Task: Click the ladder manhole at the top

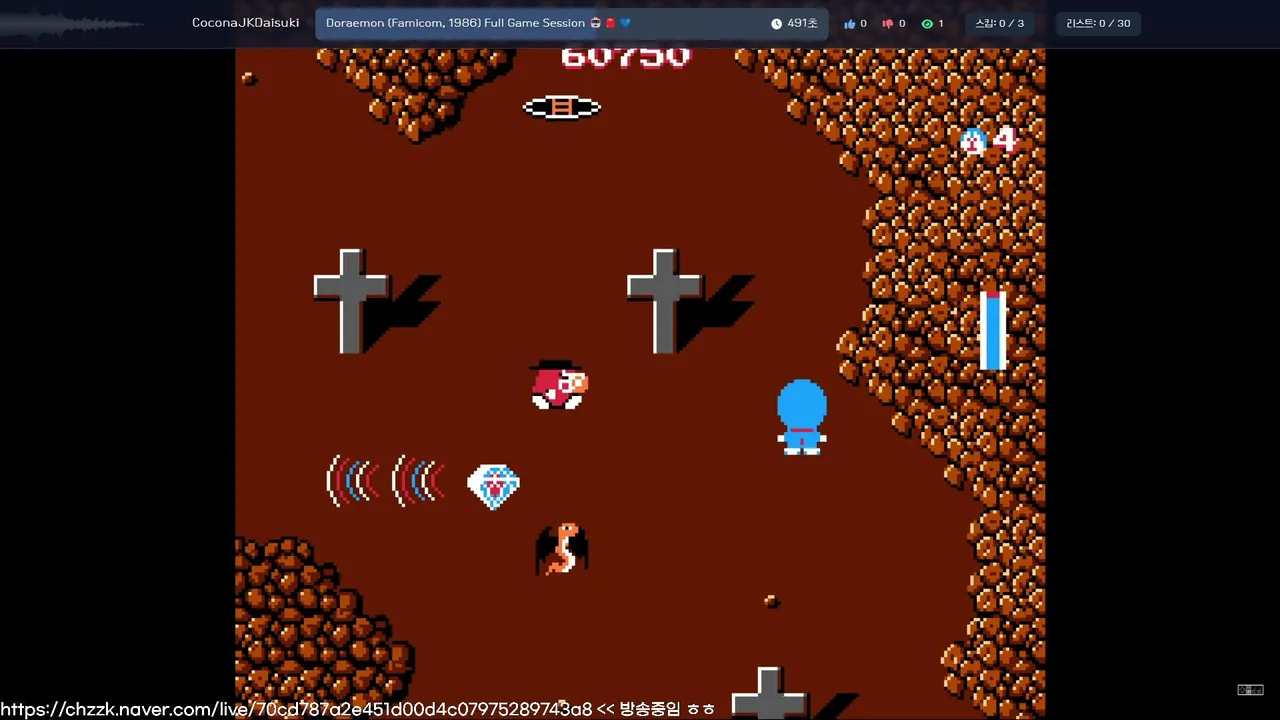Action: (562, 107)
